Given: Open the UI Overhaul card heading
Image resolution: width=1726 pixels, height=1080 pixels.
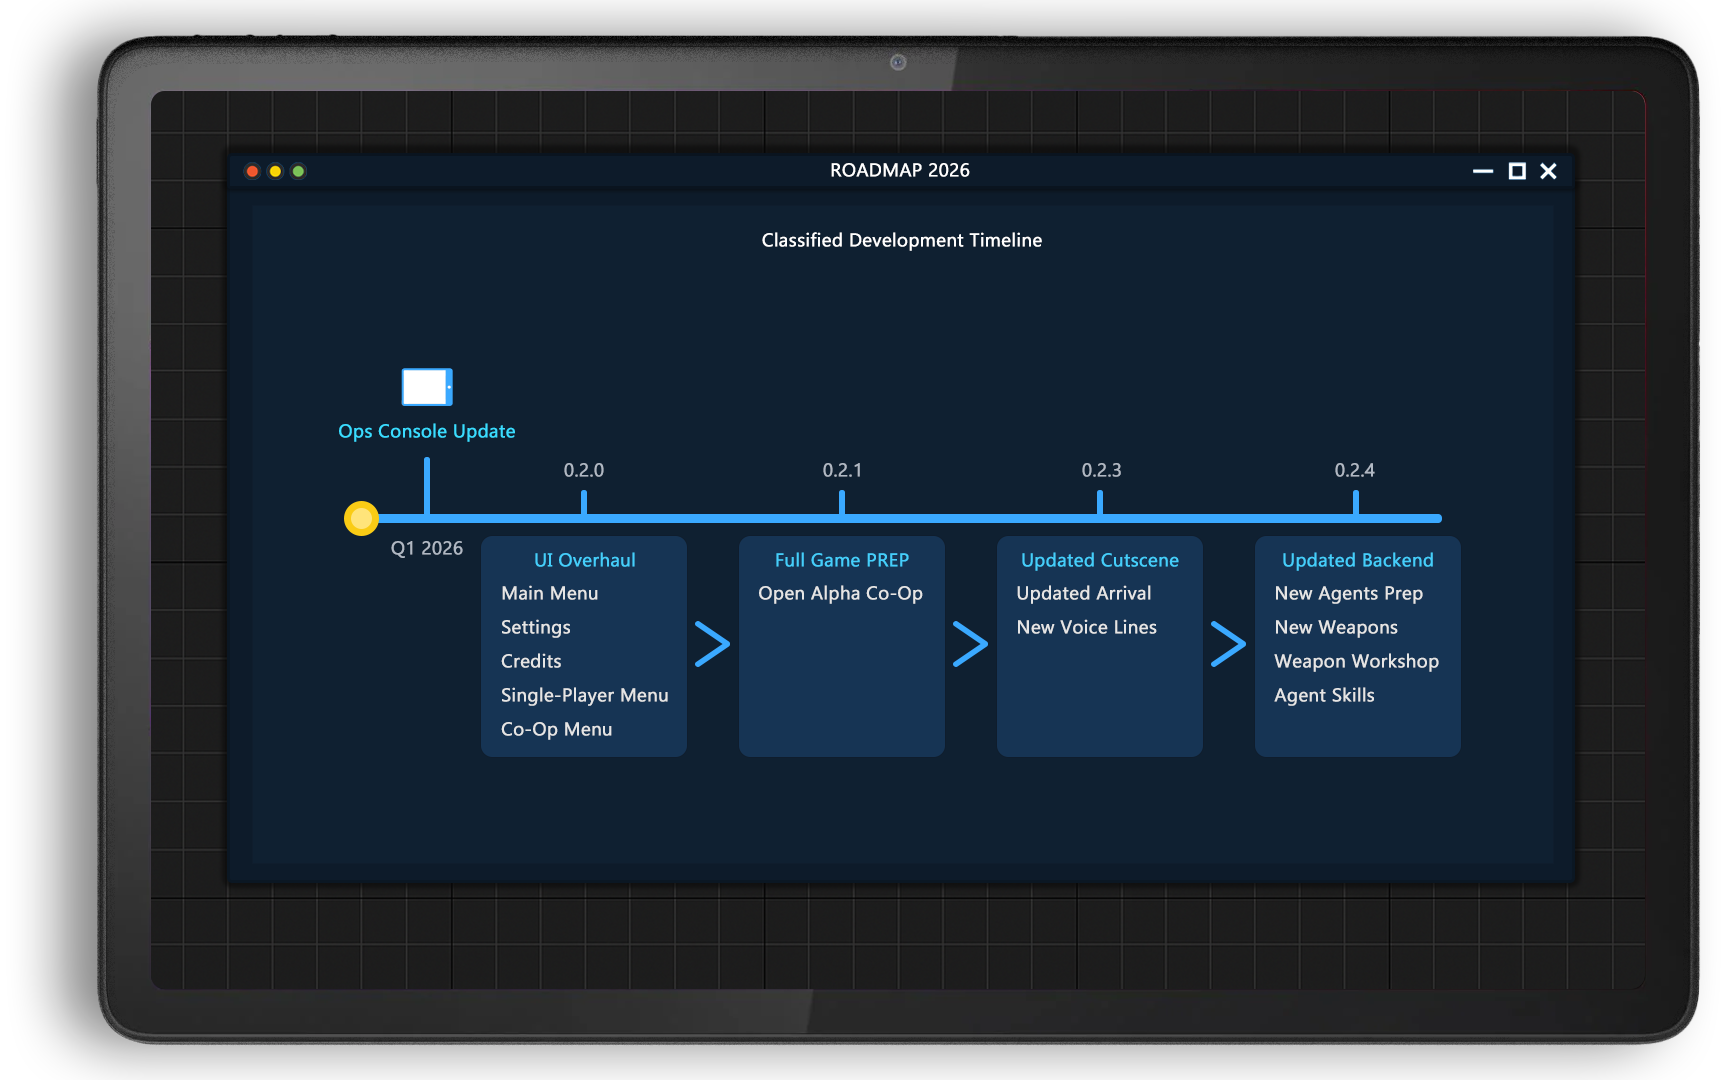Looking at the screenshot, I should tap(585, 560).
